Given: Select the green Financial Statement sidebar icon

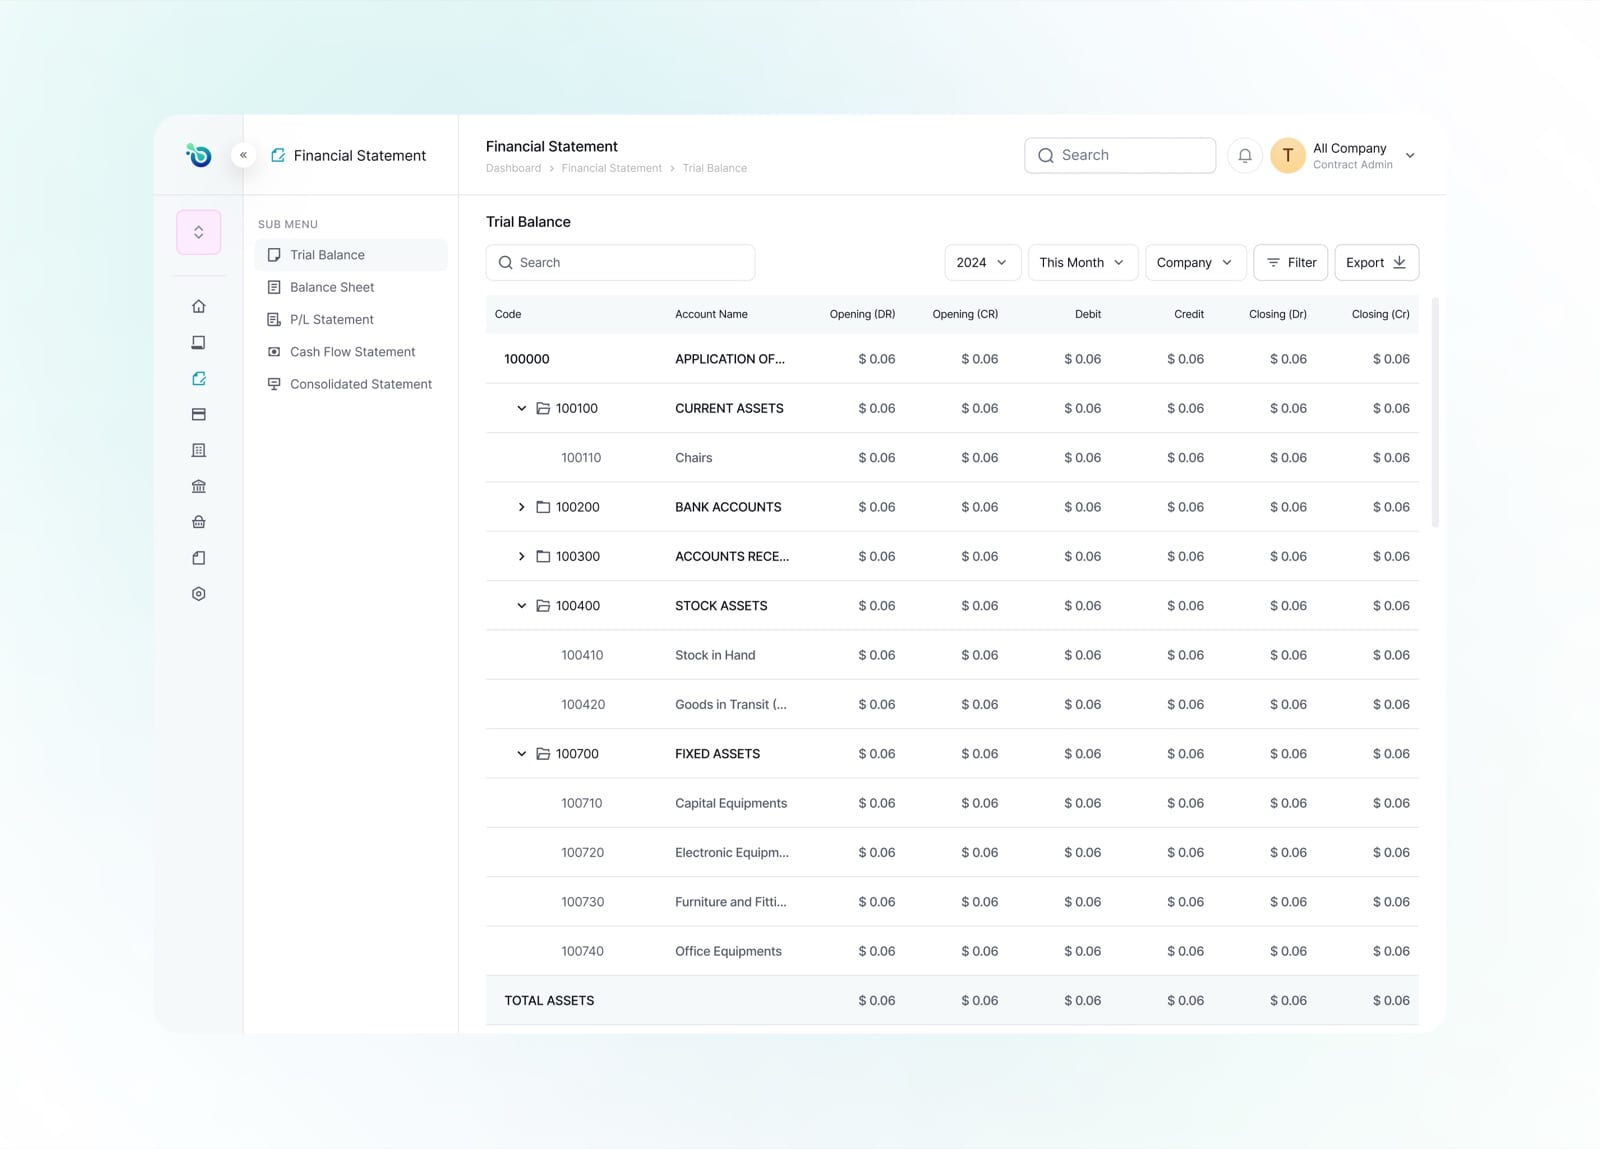Looking at the screenshot, I should click(199, 378).
